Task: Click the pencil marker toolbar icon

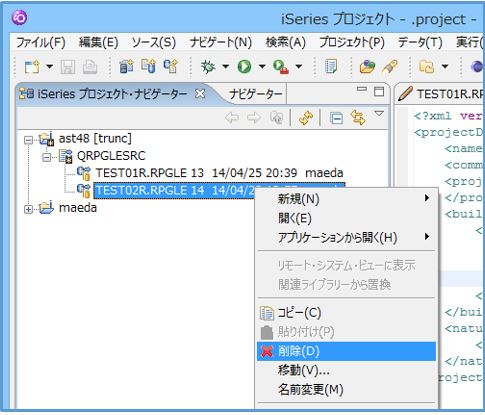Action: click(x=389, y=66)
